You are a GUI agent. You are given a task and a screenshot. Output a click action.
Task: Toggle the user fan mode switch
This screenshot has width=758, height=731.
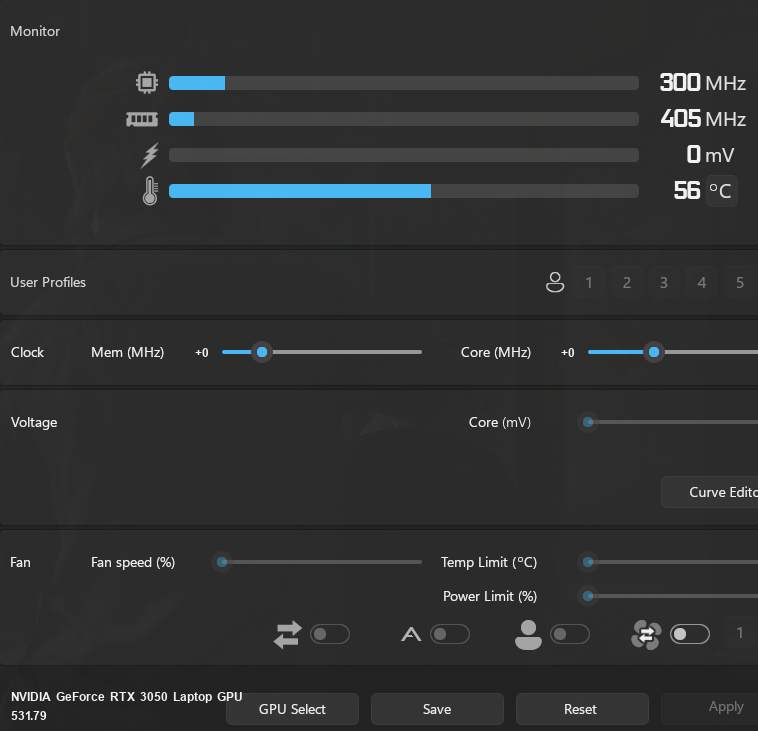coord(569,634)
